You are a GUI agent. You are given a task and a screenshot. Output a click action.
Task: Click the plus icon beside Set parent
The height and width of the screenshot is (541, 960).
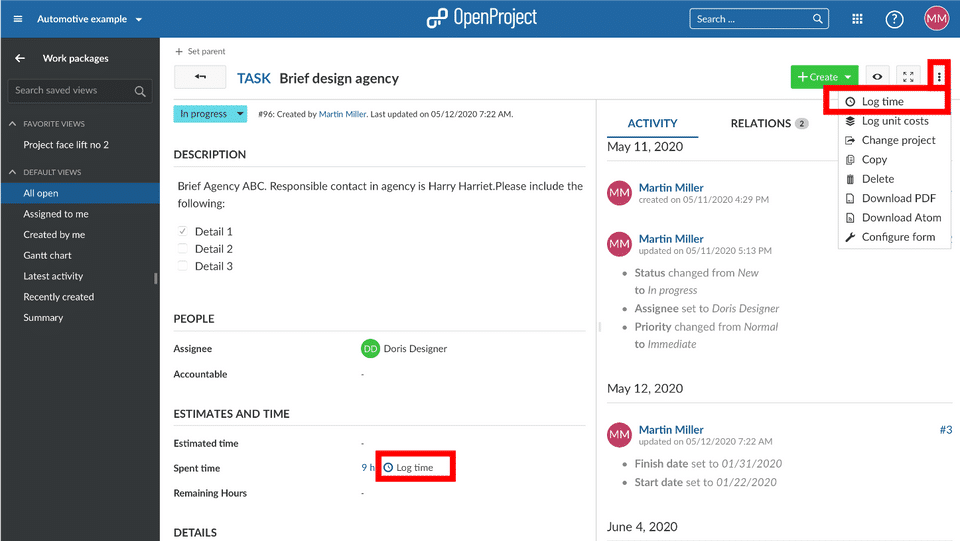tap(179, 51)
